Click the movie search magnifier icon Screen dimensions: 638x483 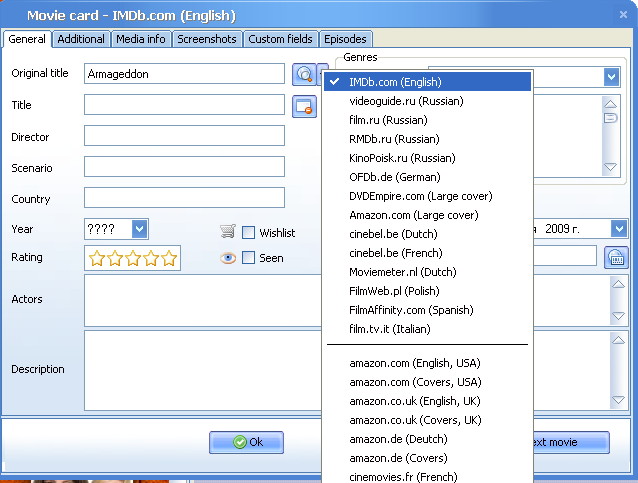304,74
